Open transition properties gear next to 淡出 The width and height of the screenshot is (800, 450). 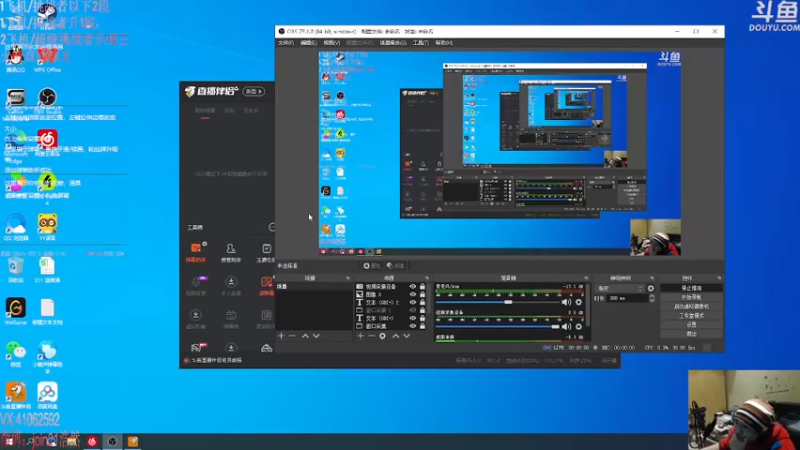click(651, 288)
